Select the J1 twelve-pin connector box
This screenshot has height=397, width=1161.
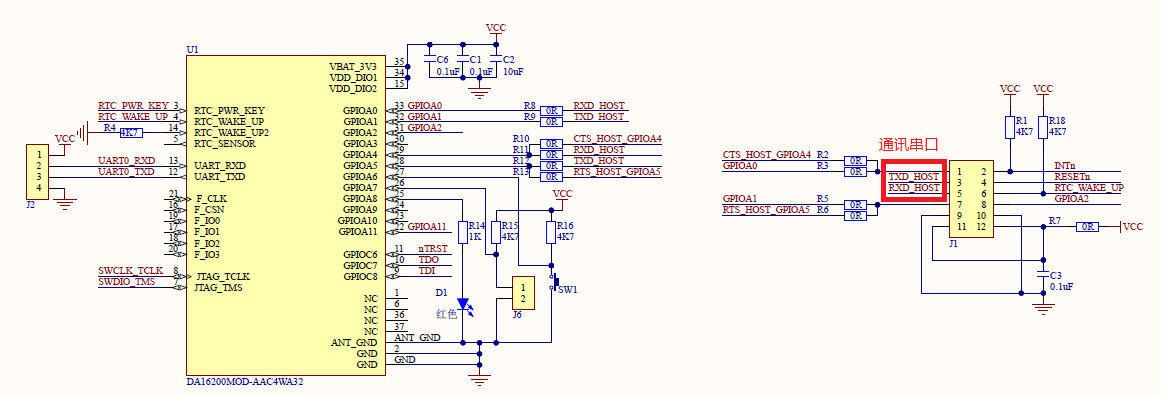tap(972, 198)
